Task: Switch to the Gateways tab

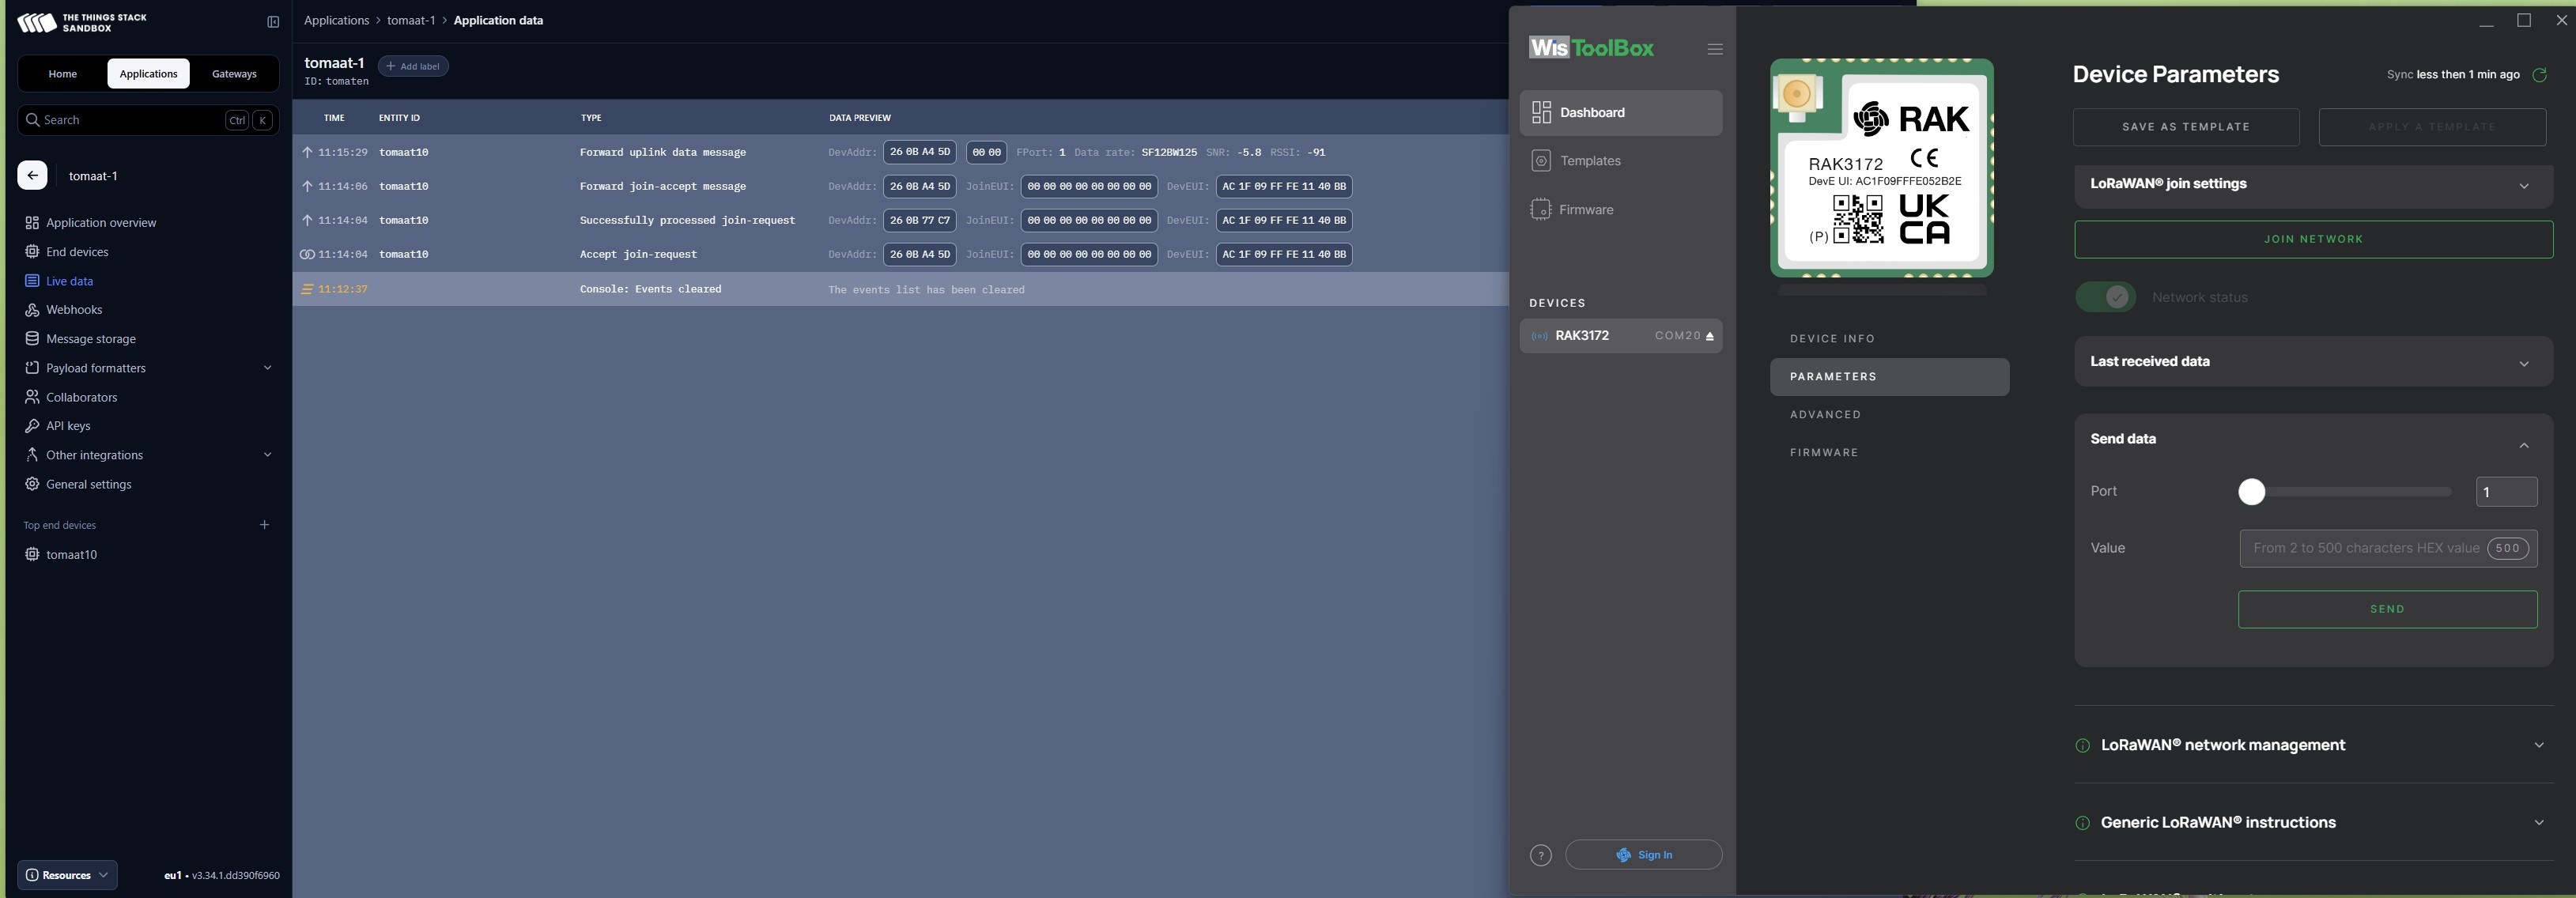Action: click(234, 74)
